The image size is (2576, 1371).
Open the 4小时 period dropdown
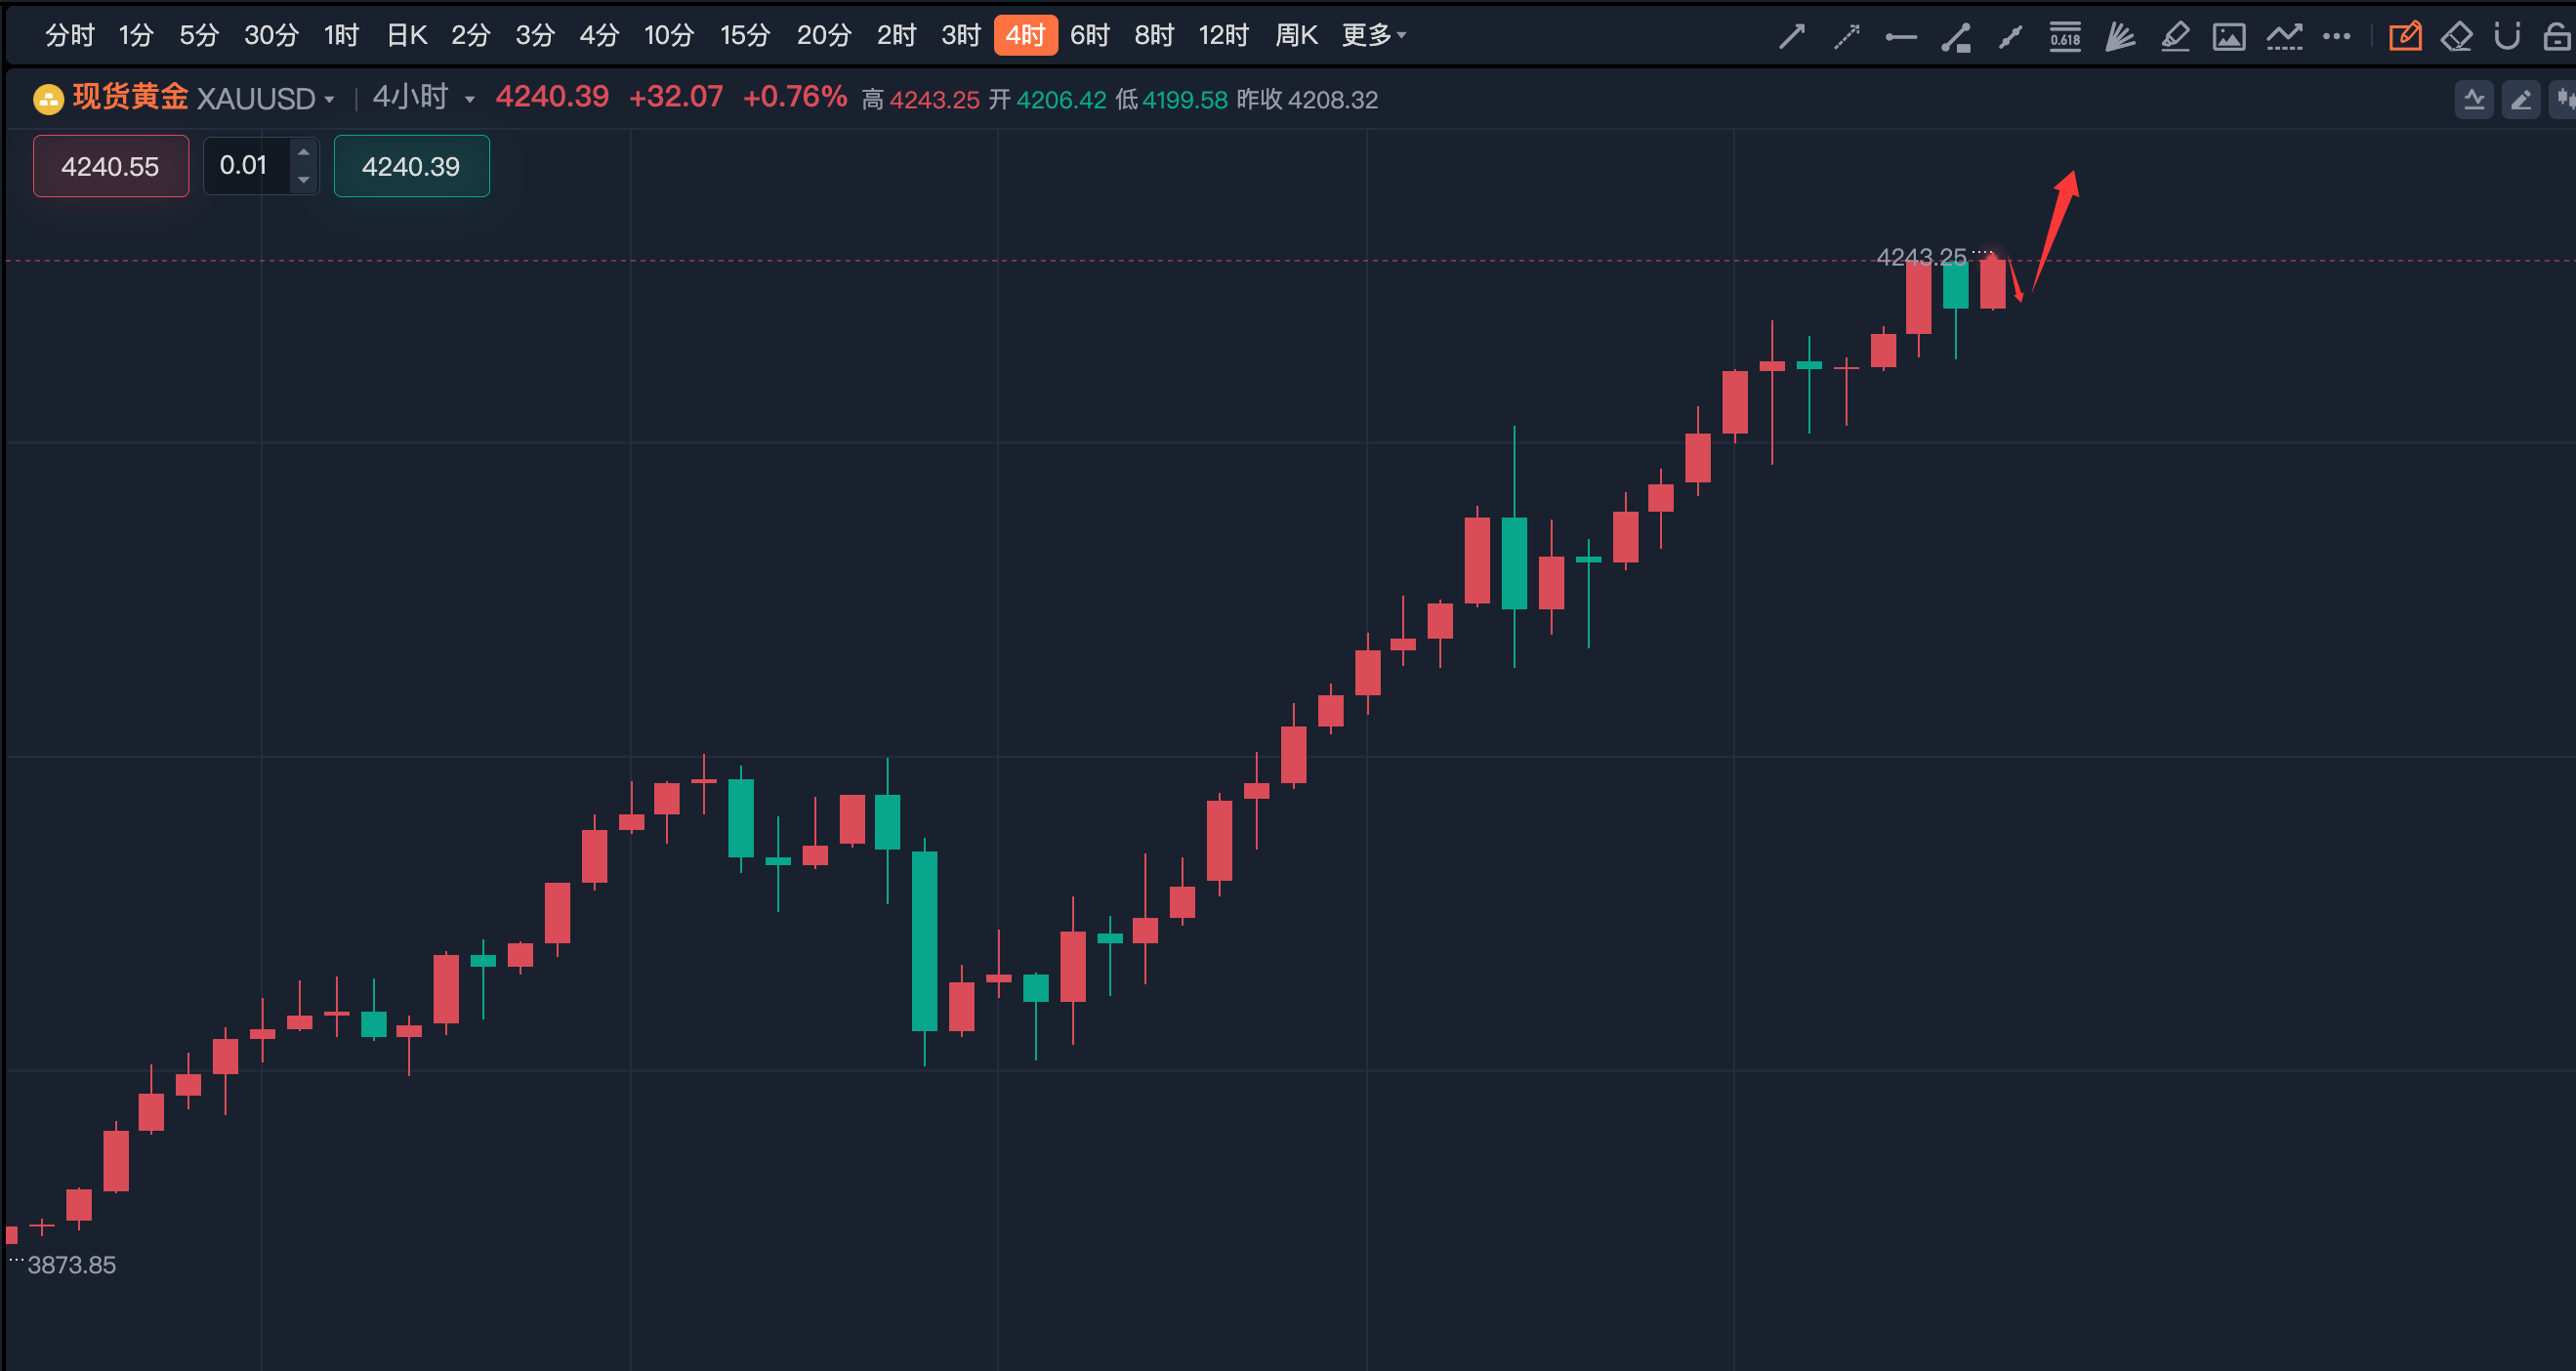click(x=469, y=99)
